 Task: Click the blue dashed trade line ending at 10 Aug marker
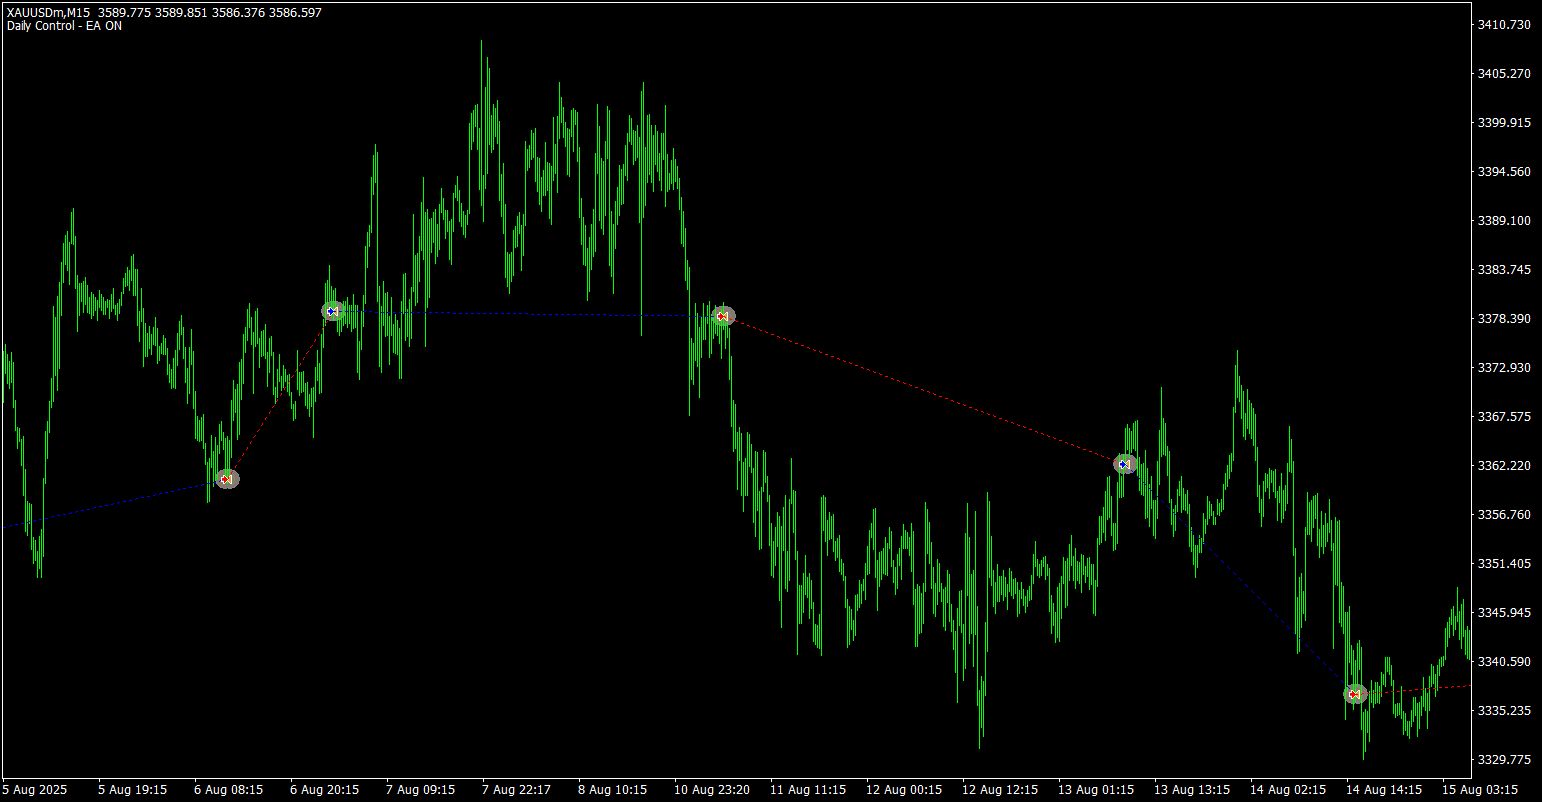tap(530, 314)
